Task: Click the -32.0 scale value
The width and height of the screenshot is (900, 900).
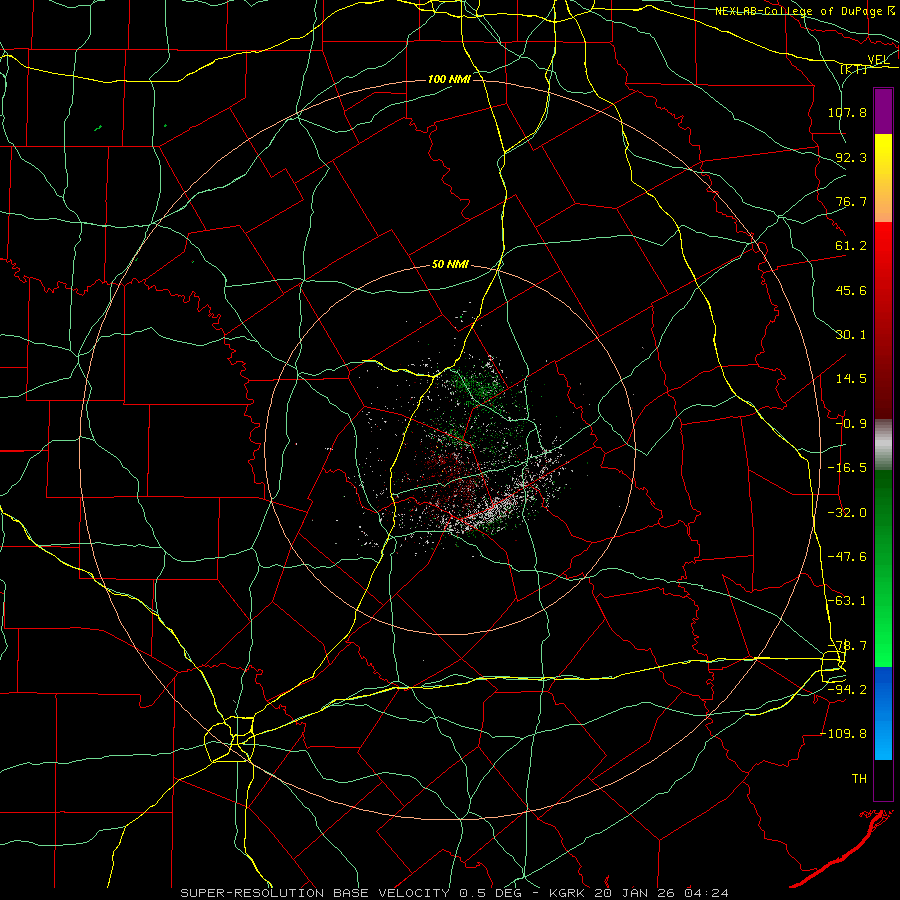Action: coord(847,513)
